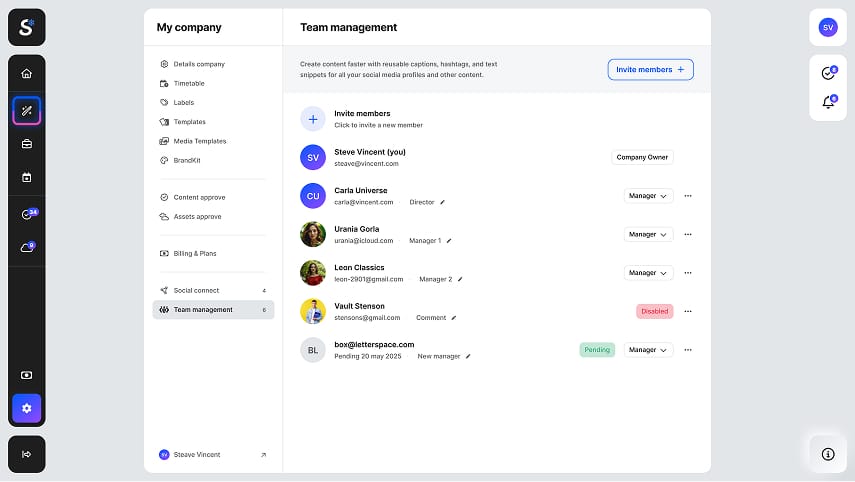This screenshot has height=482, width=855.
Task: Click the bell notifications icon
Action: (x=828, y=102)
